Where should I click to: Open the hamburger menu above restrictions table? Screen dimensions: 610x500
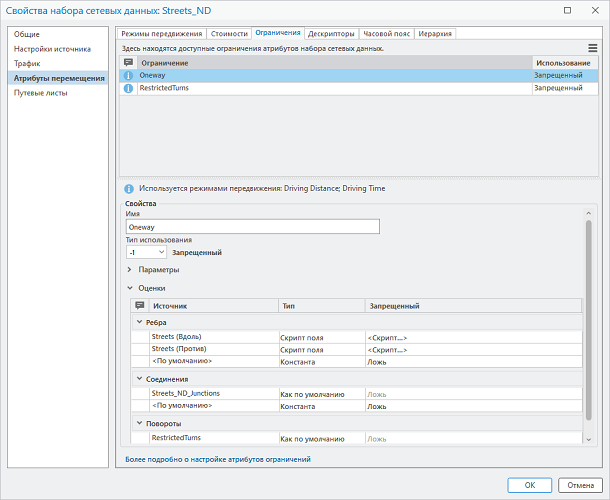point(592,47)
